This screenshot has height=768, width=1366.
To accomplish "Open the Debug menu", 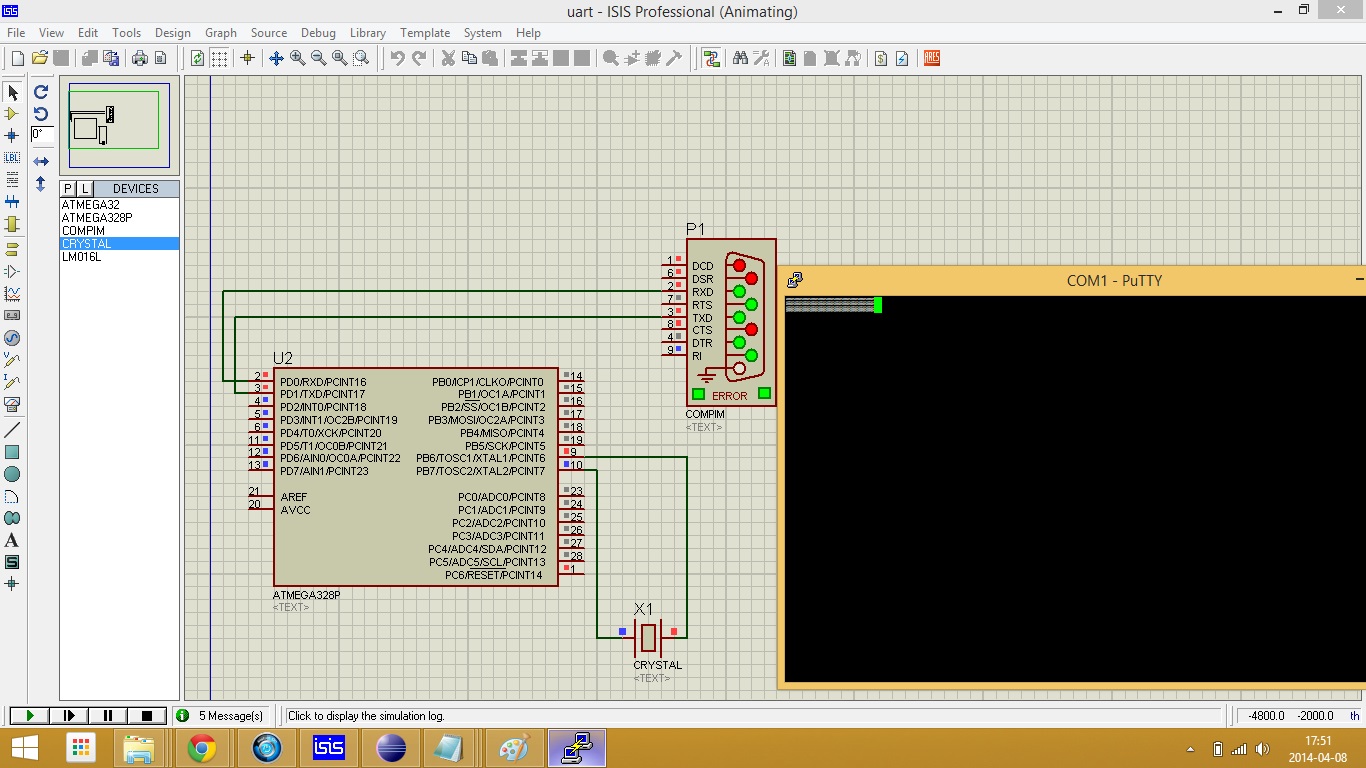I will tap(318, 33).
